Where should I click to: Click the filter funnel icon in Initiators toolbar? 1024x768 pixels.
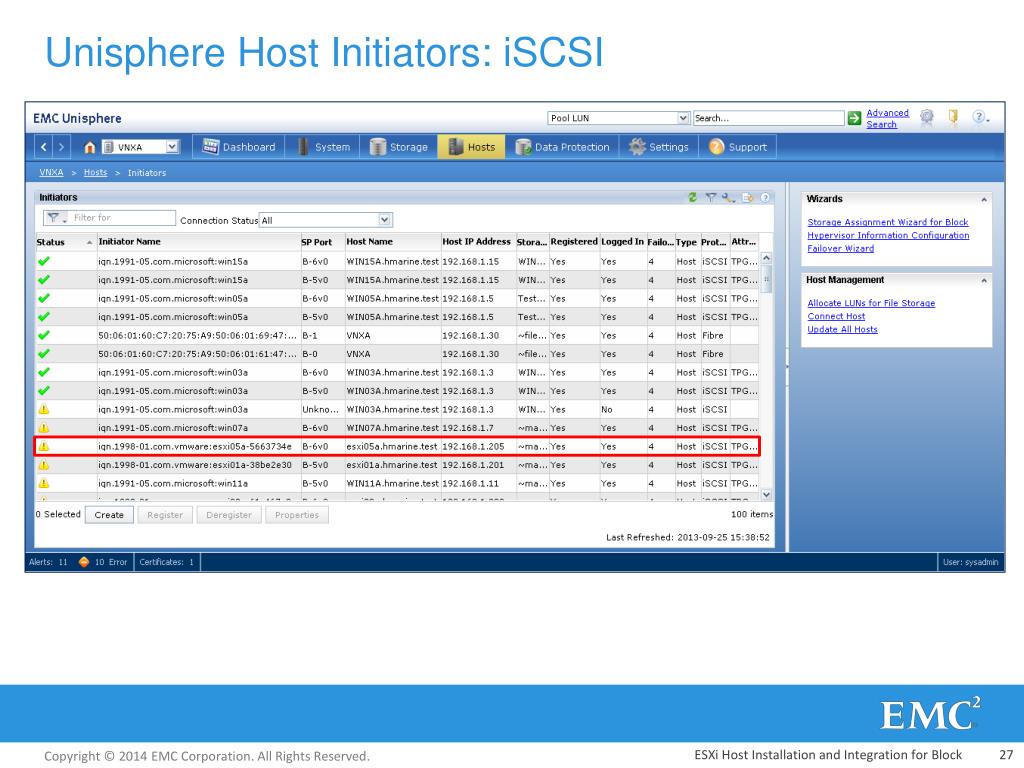(x=711, y=197)
